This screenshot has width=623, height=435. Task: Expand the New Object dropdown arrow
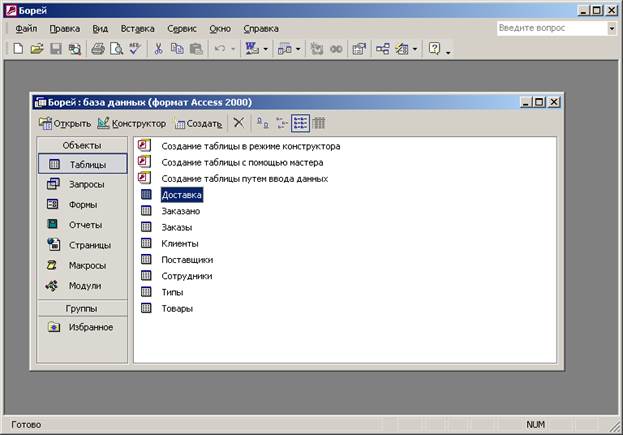[x=414, y=48]
